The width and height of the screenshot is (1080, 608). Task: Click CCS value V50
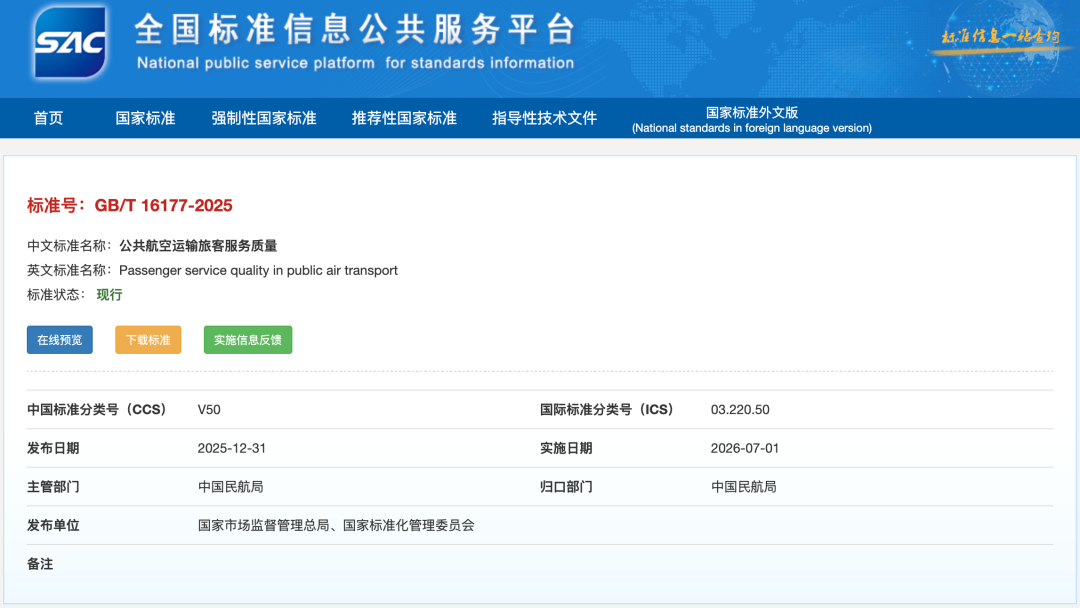point(209,410)
